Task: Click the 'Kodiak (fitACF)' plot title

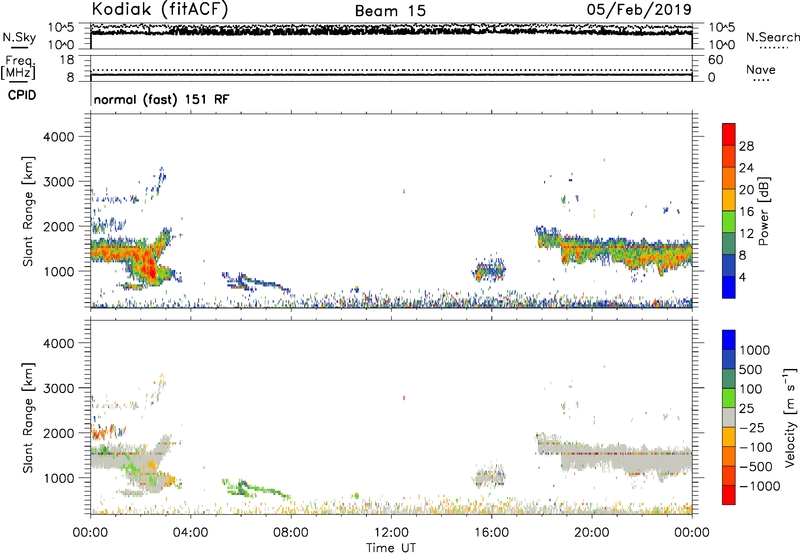Action: coord(160,9)
